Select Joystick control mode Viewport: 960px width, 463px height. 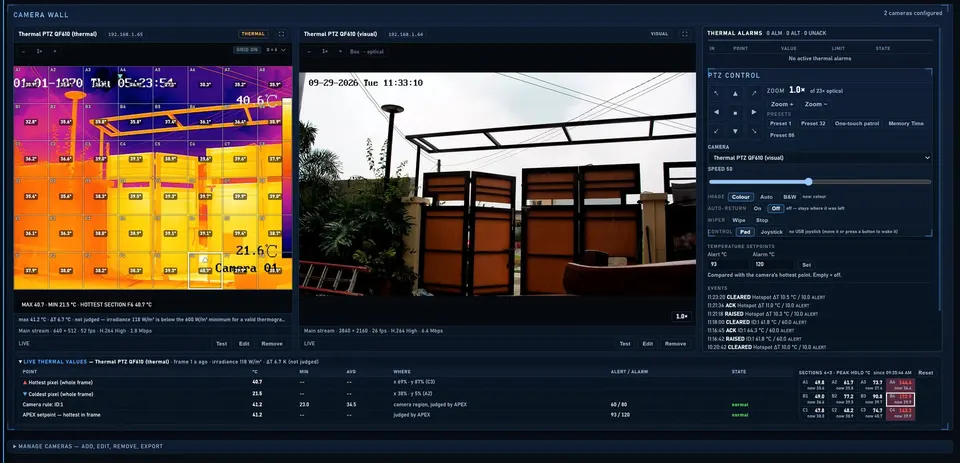pyautogui.click(x=771, y=232)
